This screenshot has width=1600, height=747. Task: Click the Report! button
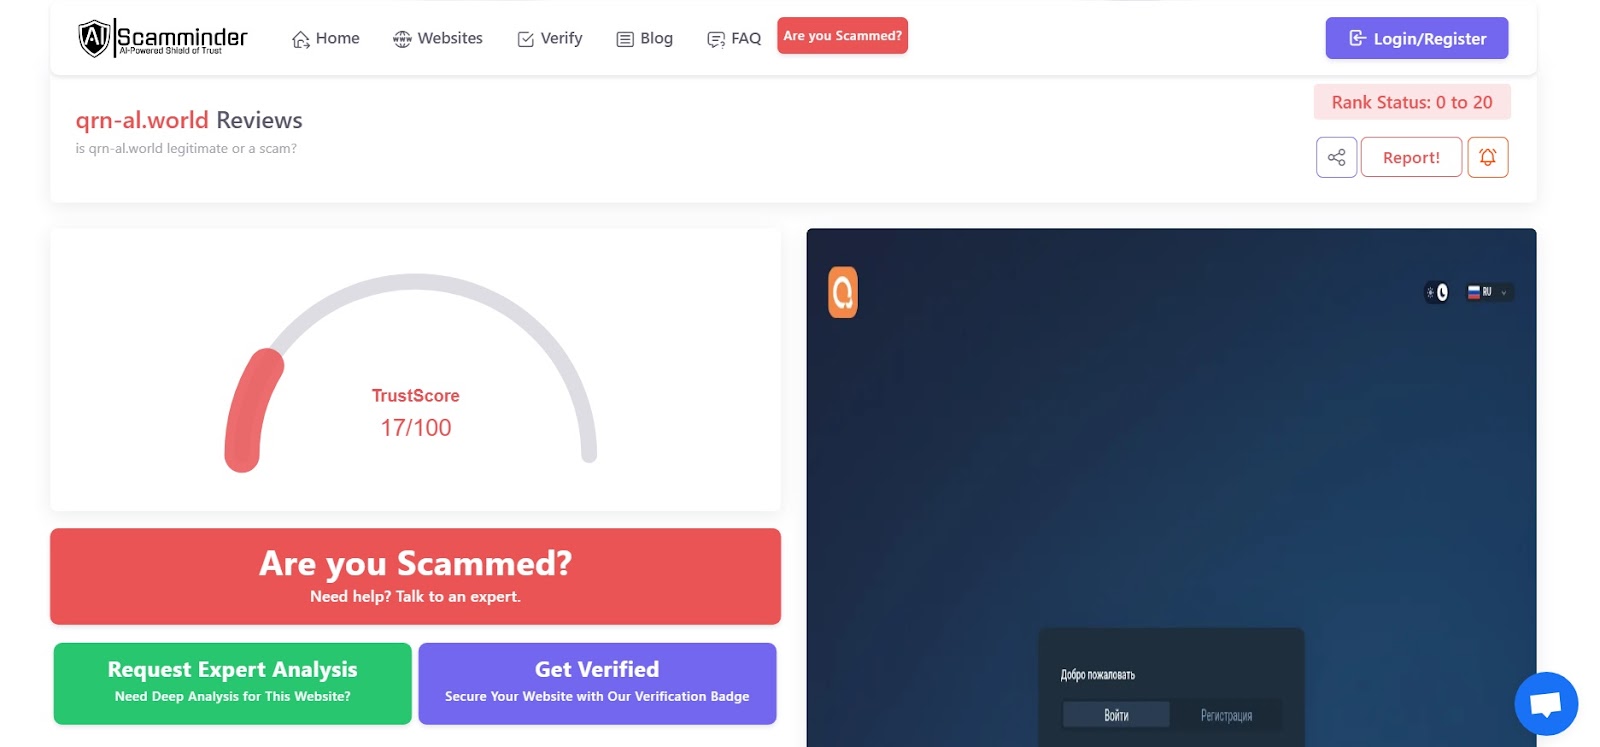pyautogui.click(x=1411, y=157)
